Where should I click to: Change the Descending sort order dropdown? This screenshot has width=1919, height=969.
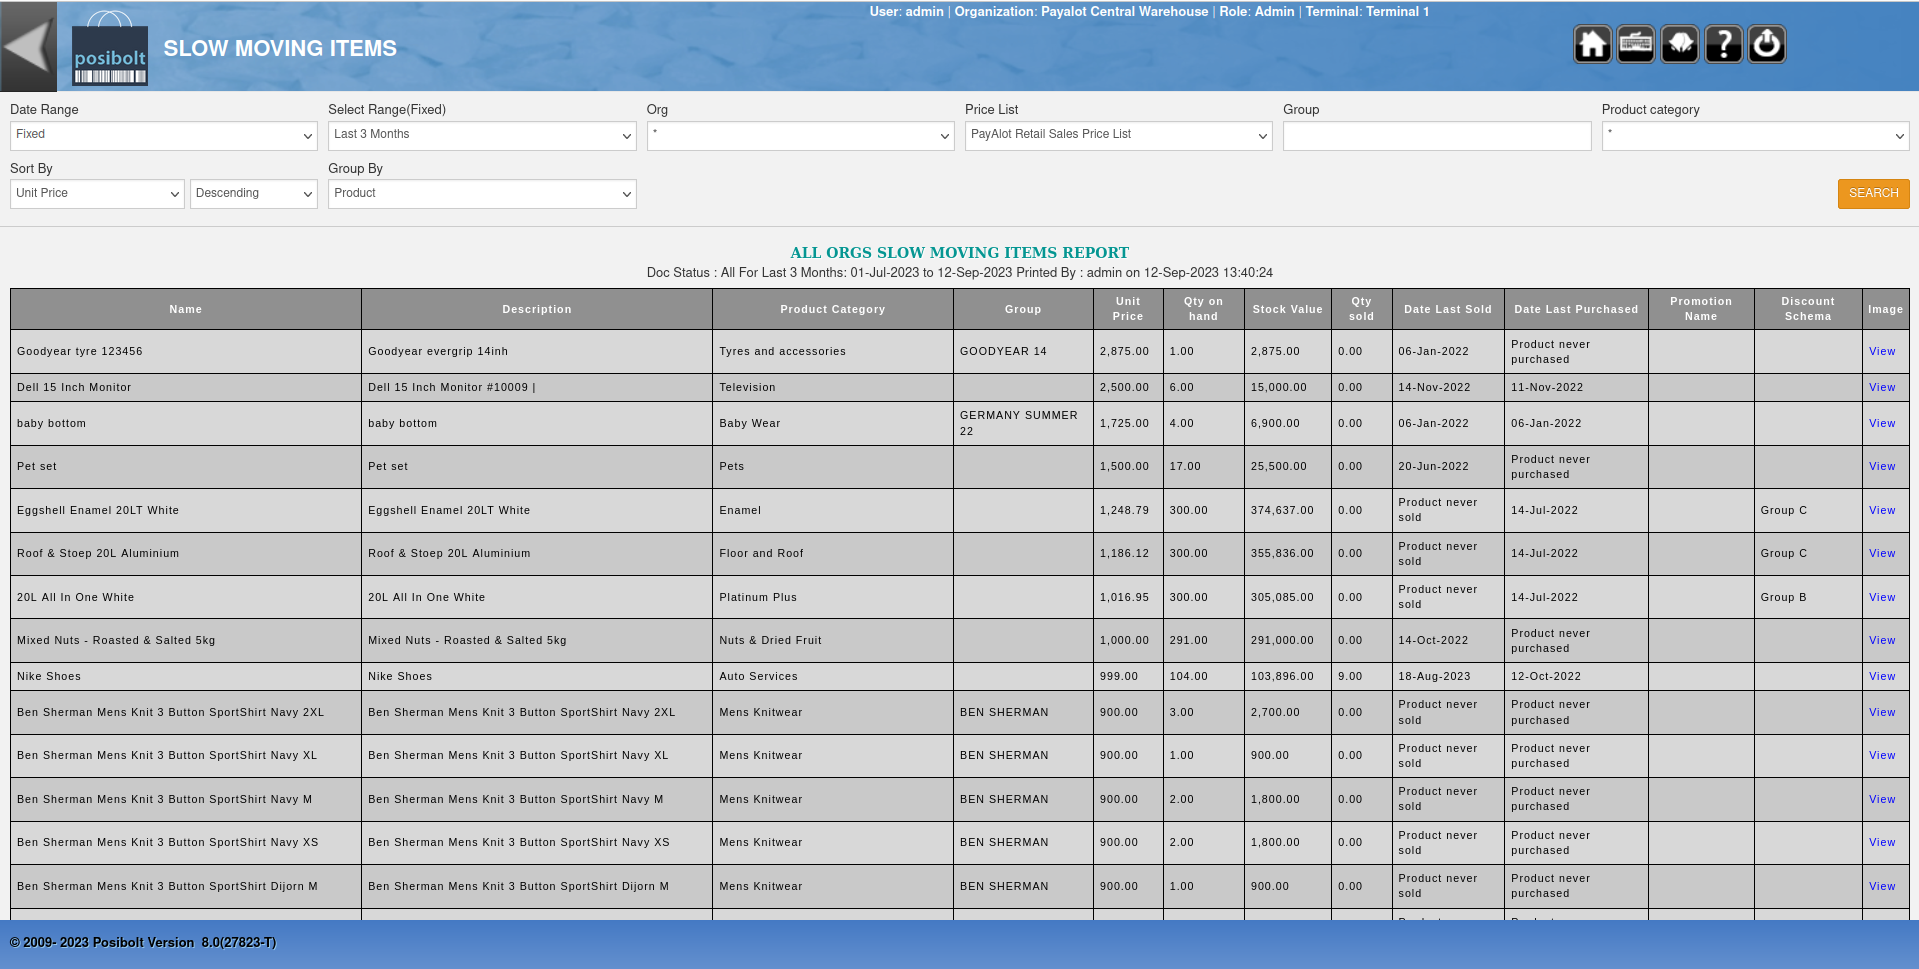(x=254, y=194)
